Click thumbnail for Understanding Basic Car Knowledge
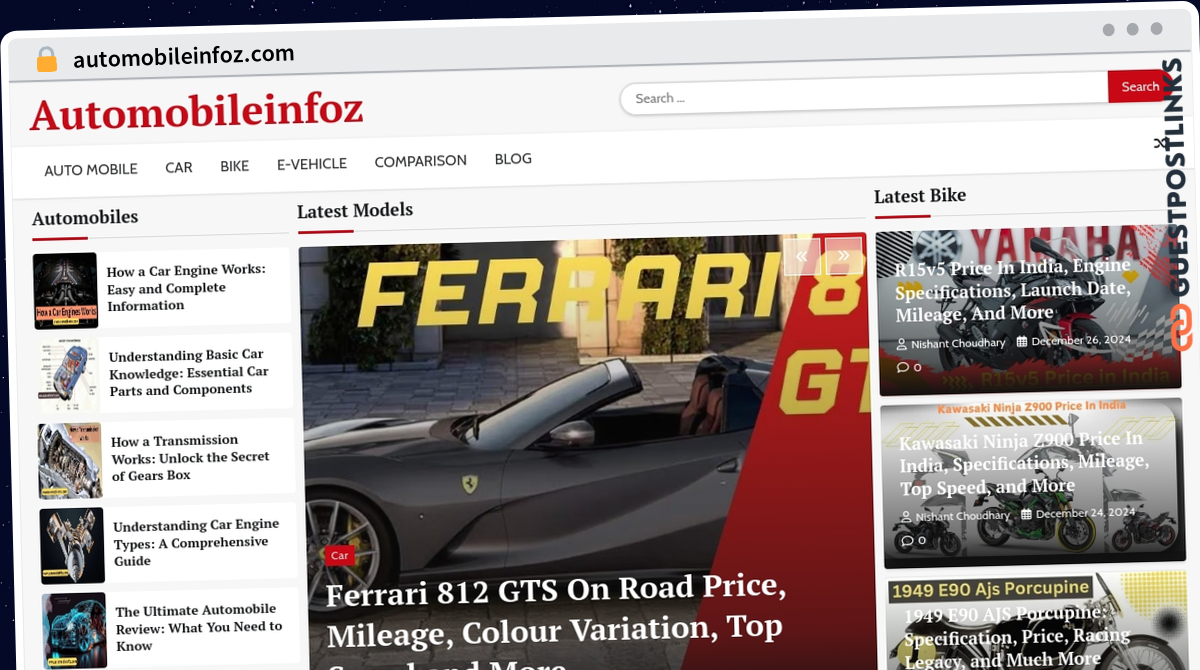The height and width of the screenshot is (670, 1200). pyautogui.click(x=68, y=376)
